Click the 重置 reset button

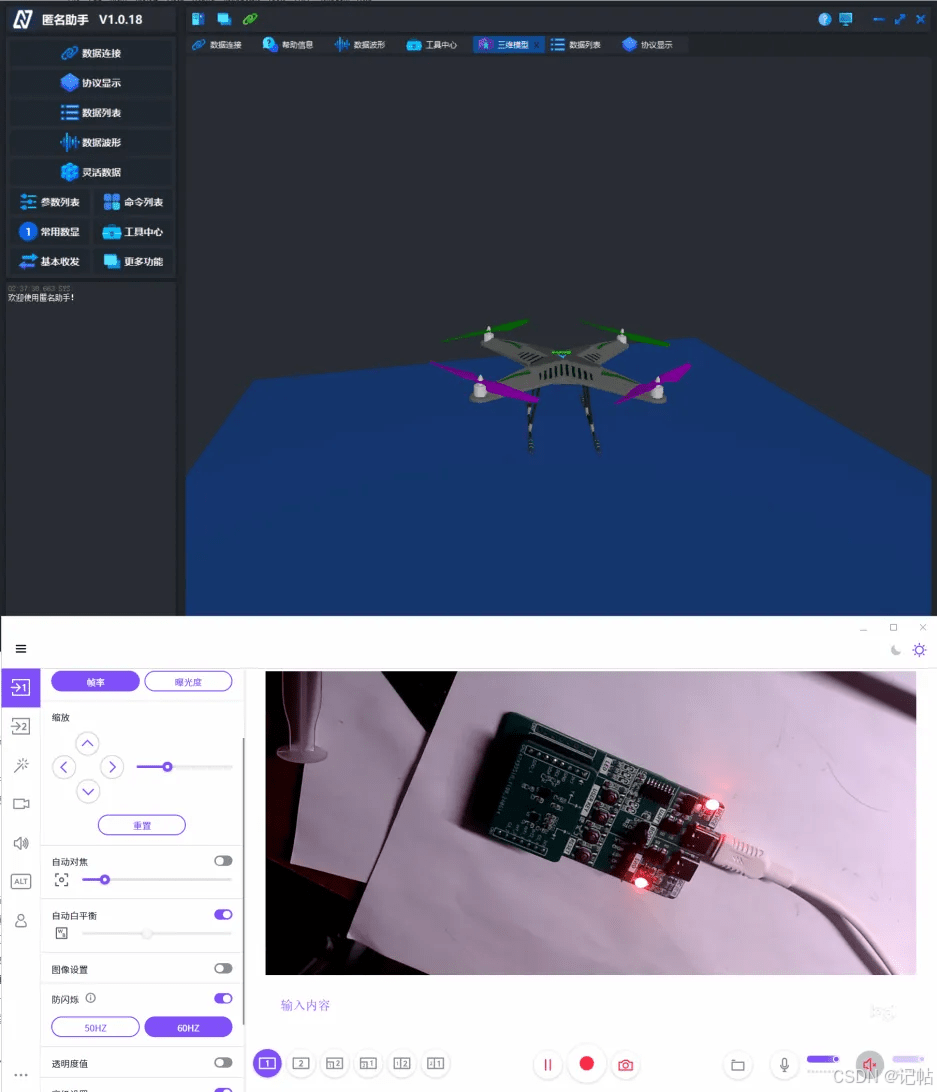(x=141, y=825)
